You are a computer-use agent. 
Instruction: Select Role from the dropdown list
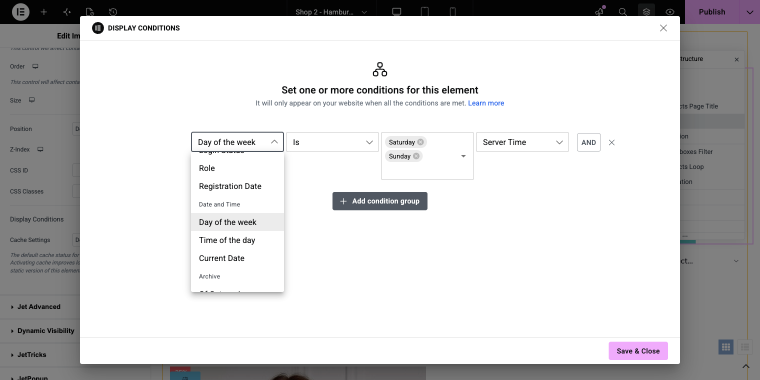[238, 168]
